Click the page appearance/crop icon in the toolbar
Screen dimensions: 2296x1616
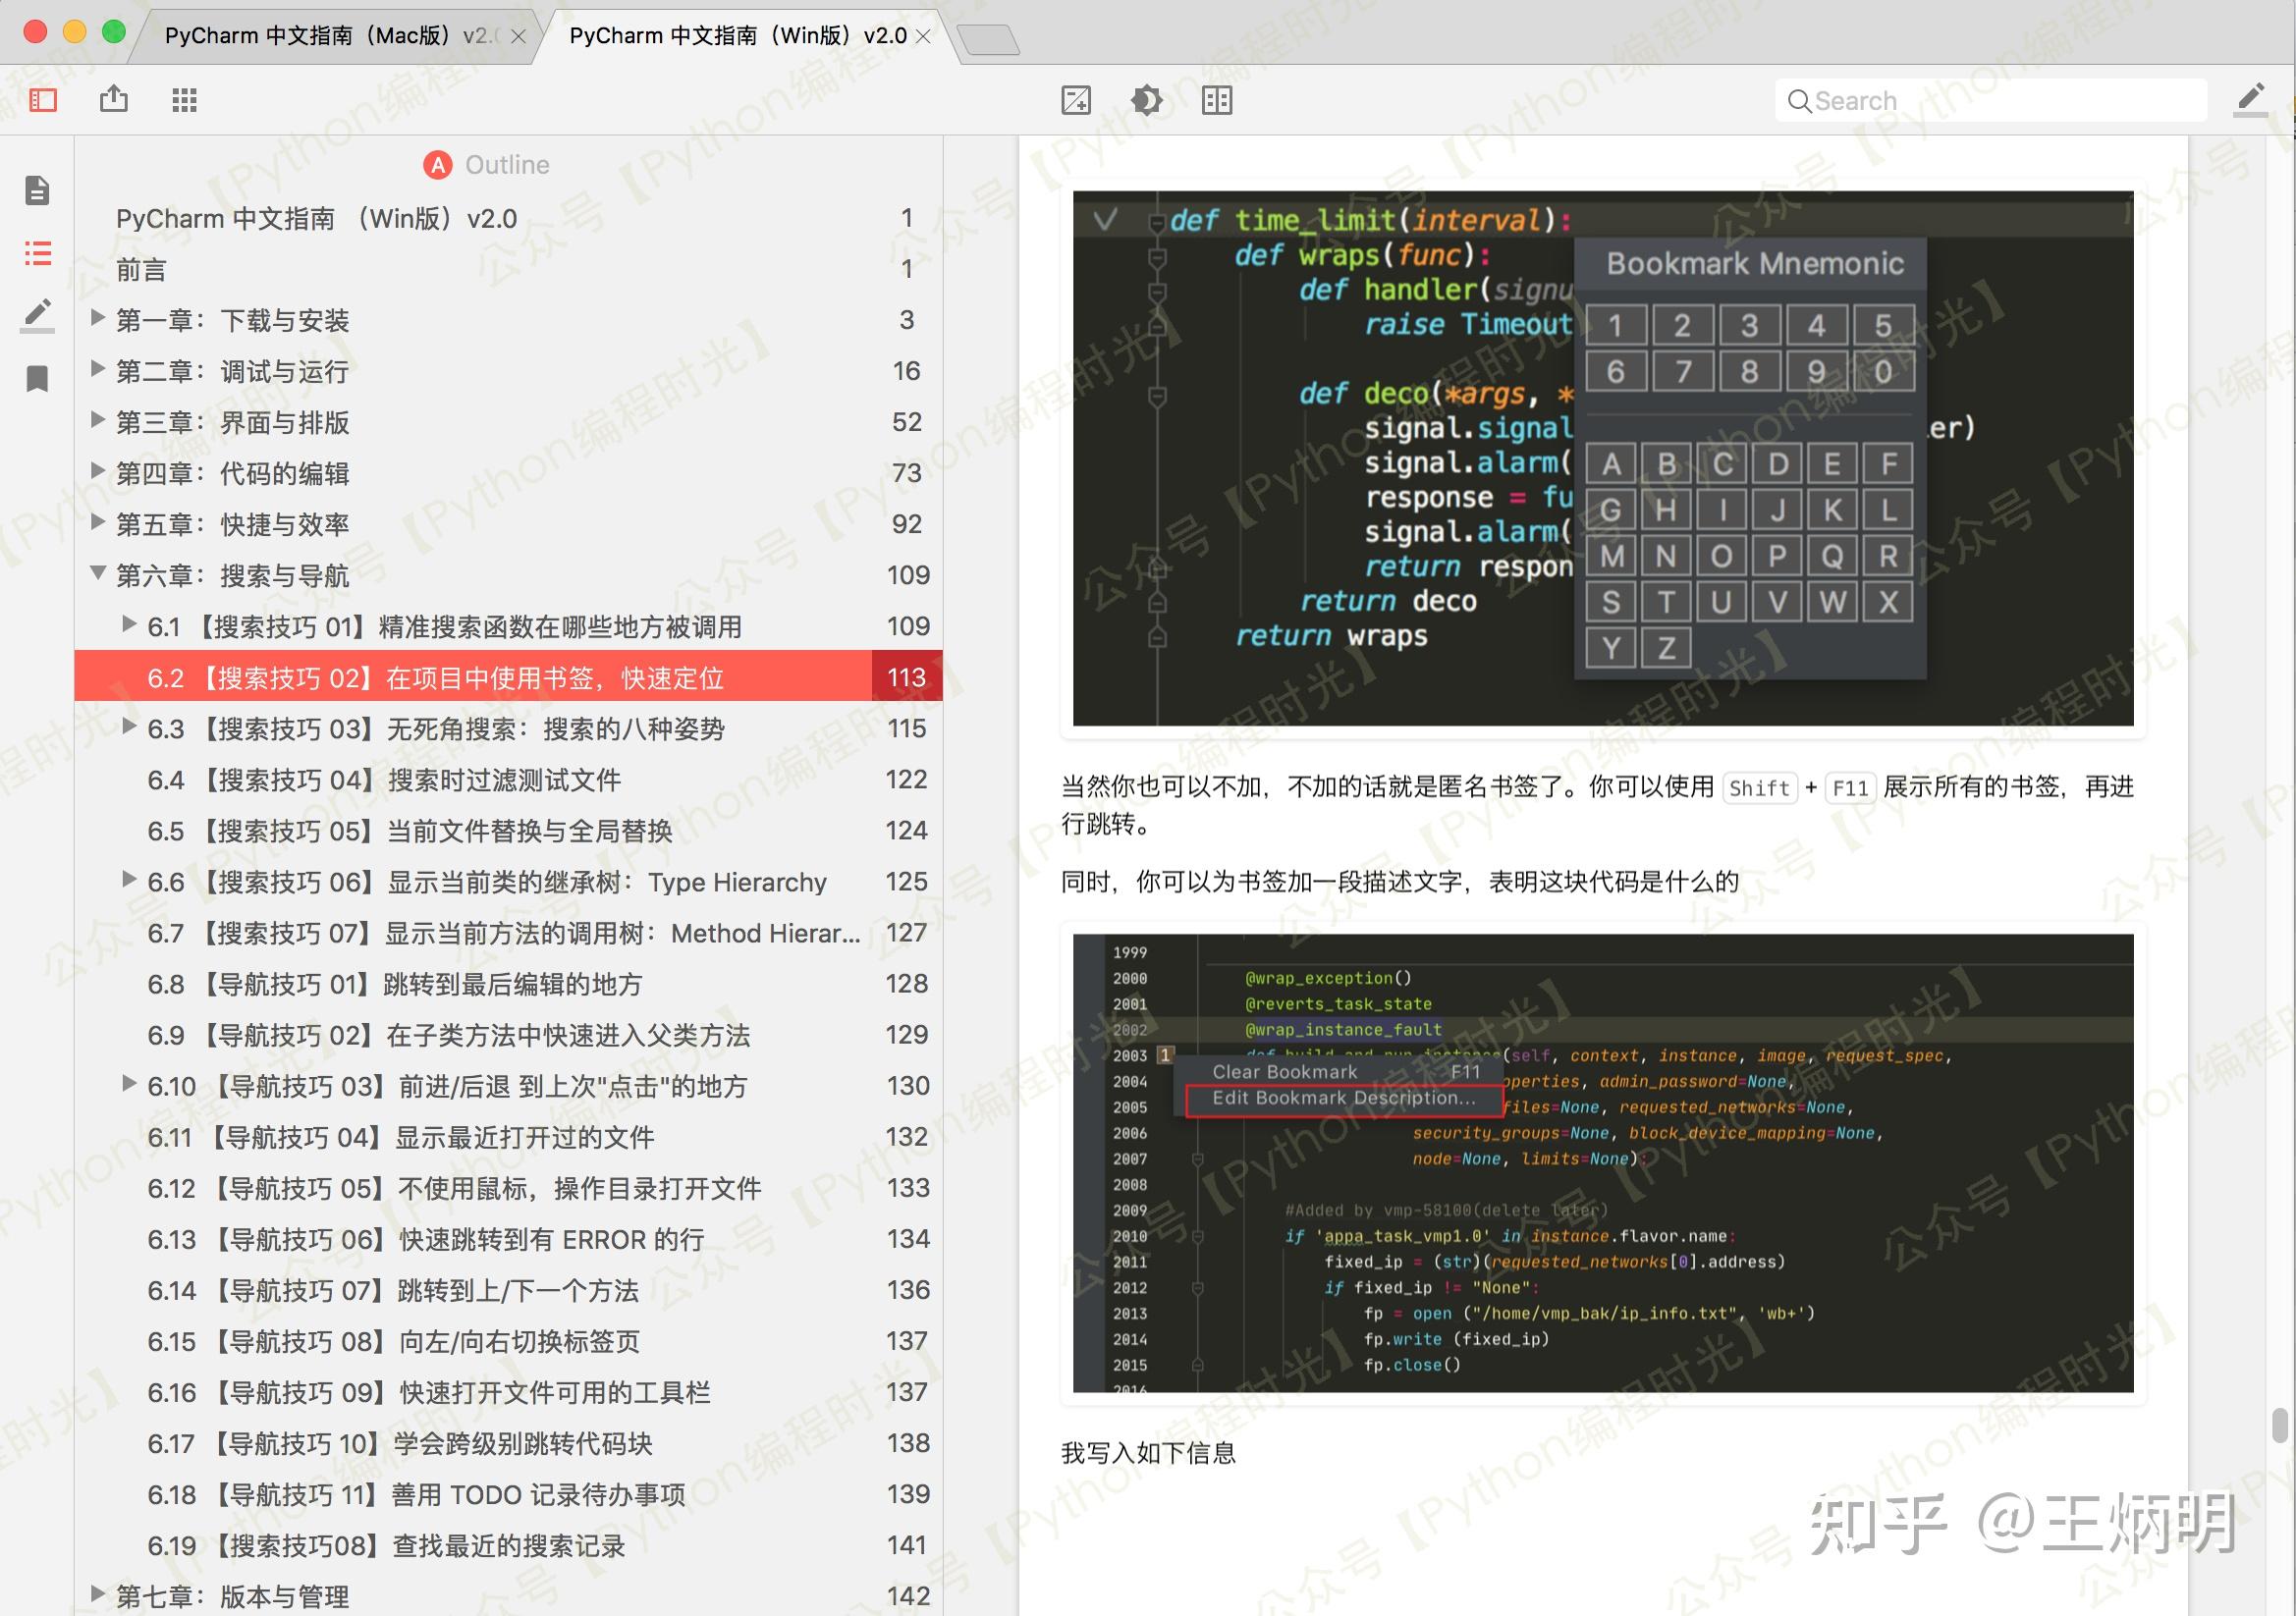click(1076, 100)
